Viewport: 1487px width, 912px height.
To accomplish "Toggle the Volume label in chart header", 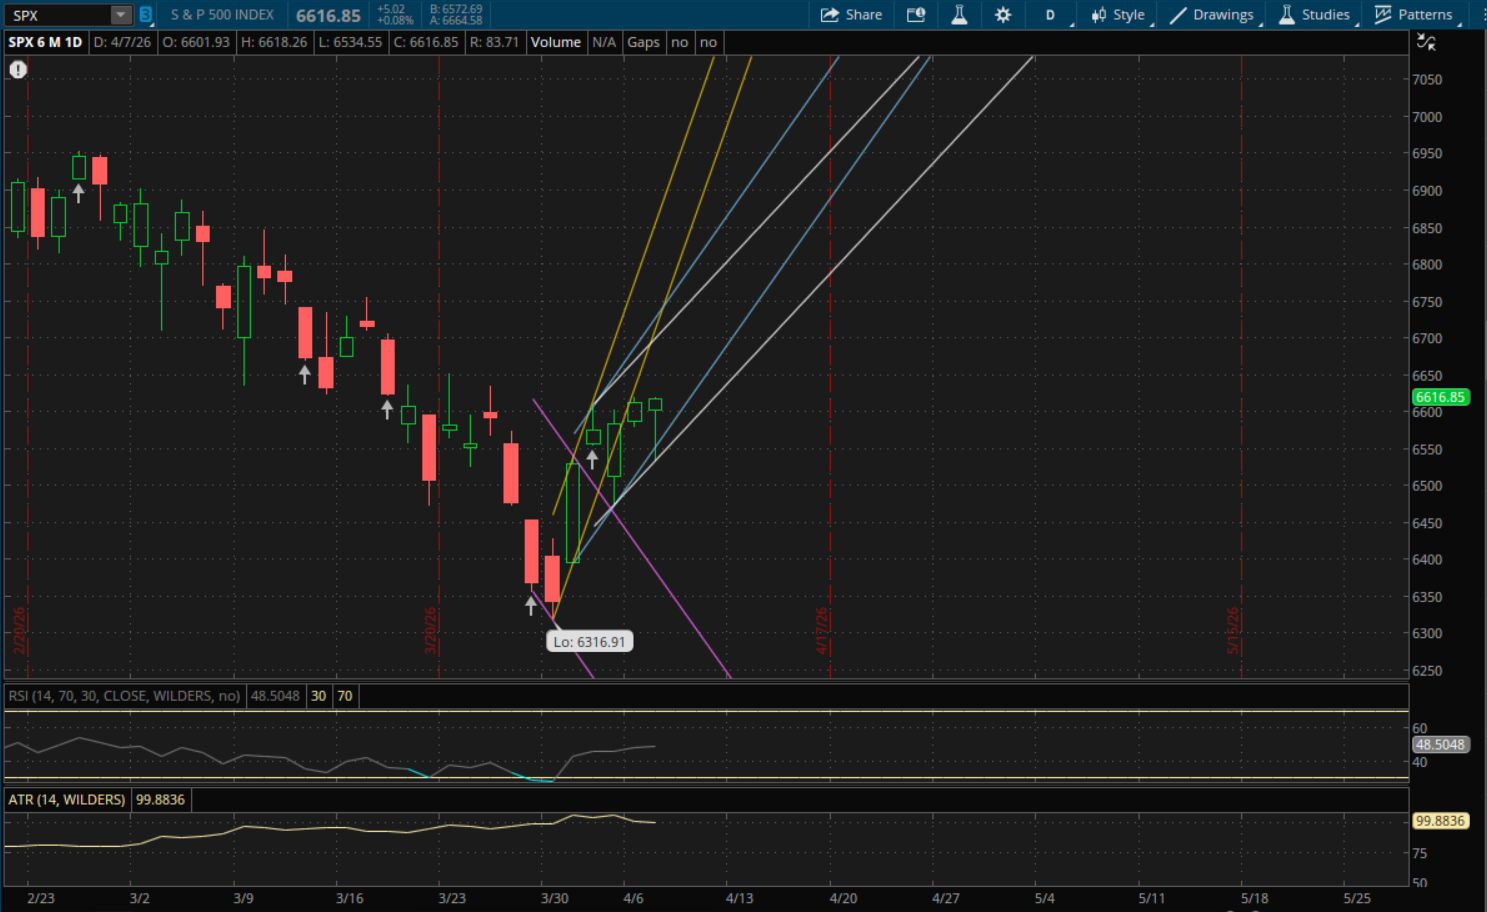I will [x=555, y=42].
